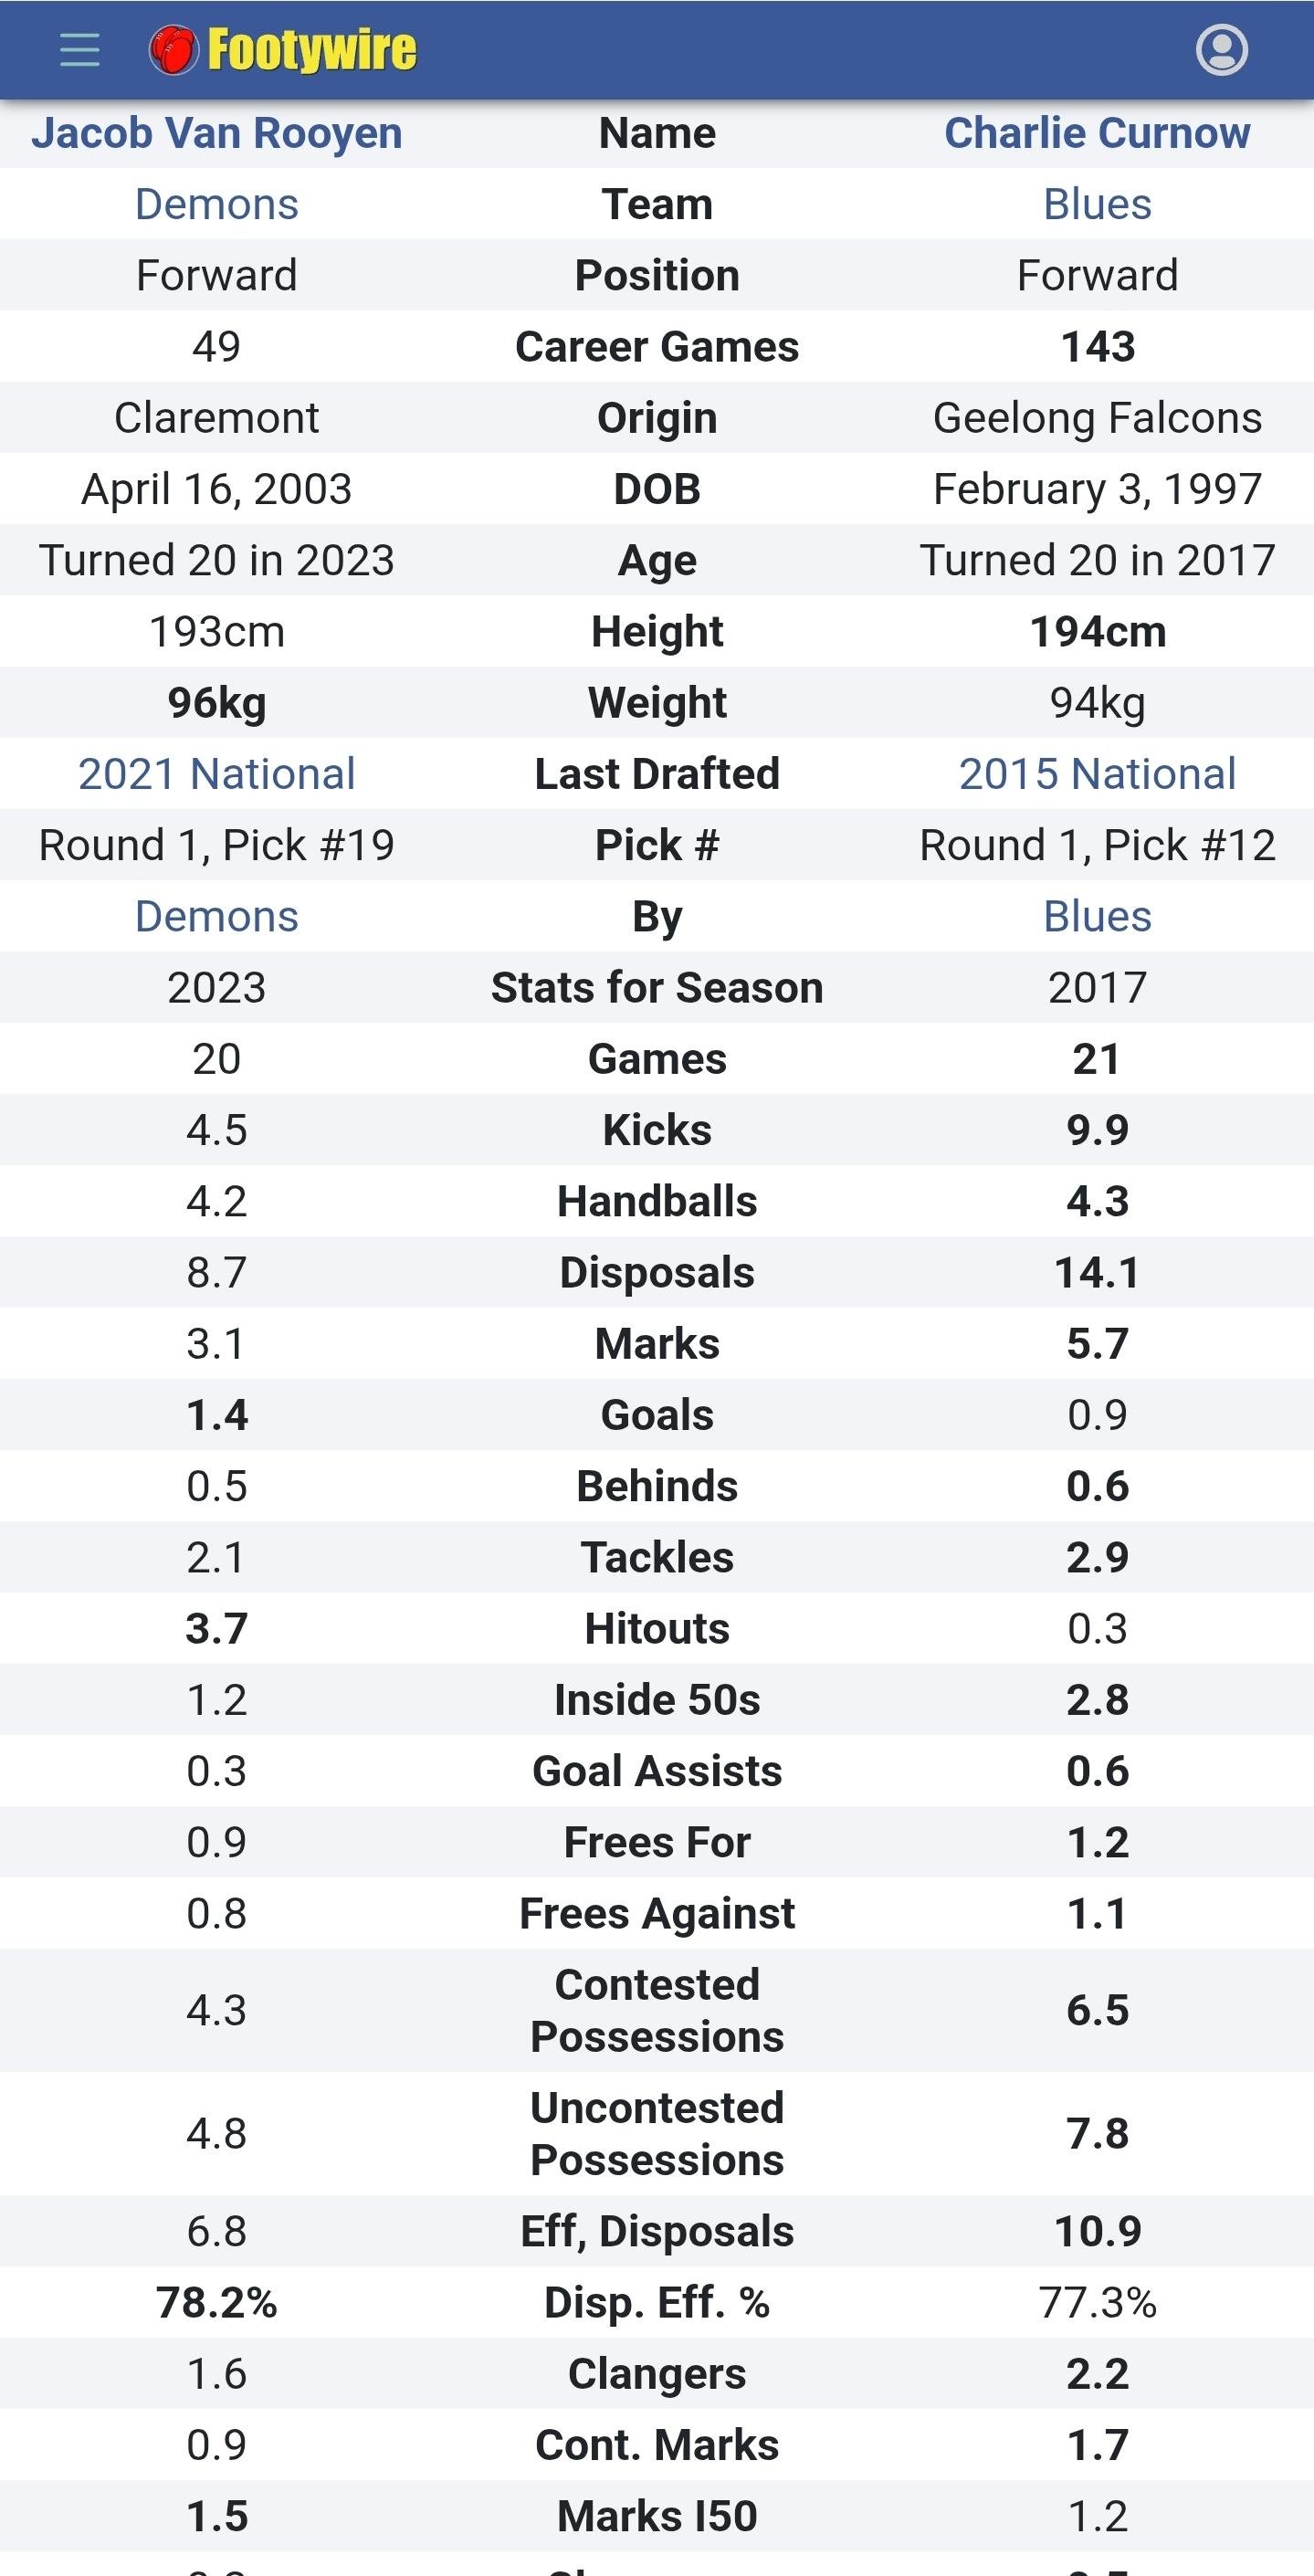
Task: Click Blues link in By row
Action: click(x=1097, y=916)
